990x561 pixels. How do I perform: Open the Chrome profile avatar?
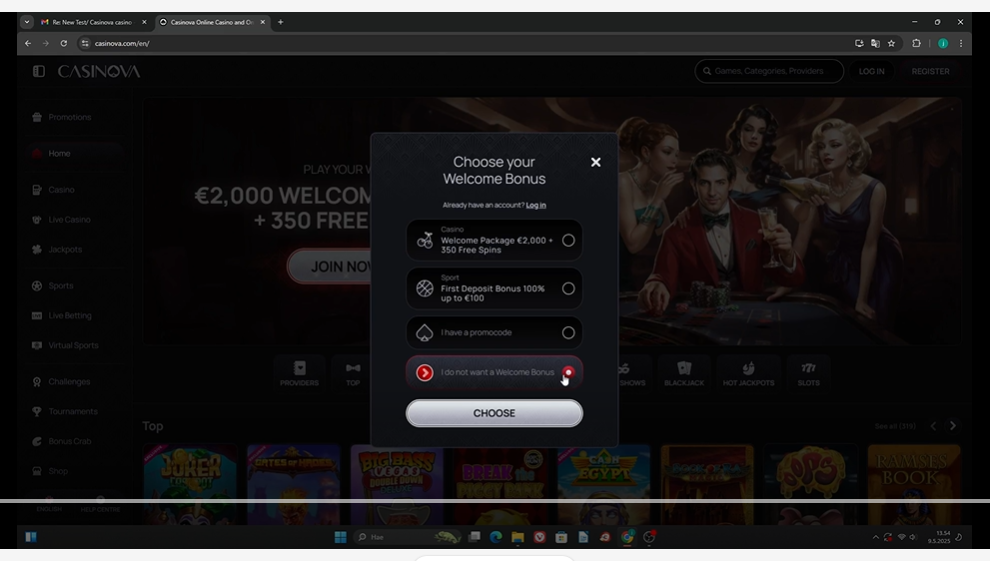point(943,44)
